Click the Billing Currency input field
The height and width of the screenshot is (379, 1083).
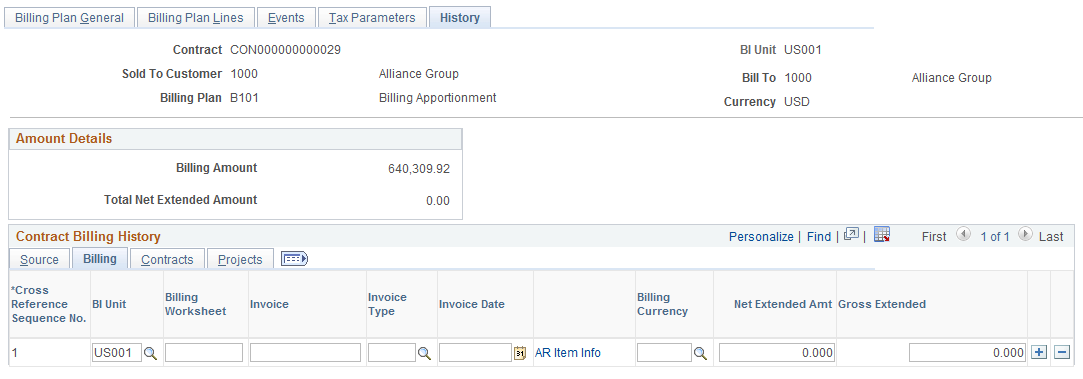click(x=664, y=353)
